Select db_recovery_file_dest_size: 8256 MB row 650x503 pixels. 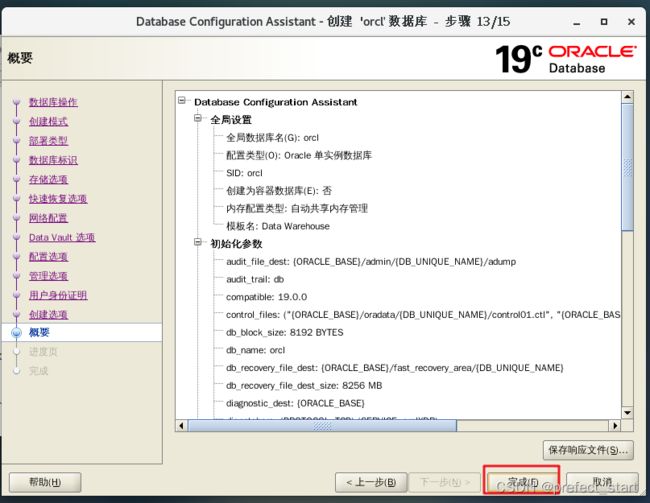click(304, 386)
